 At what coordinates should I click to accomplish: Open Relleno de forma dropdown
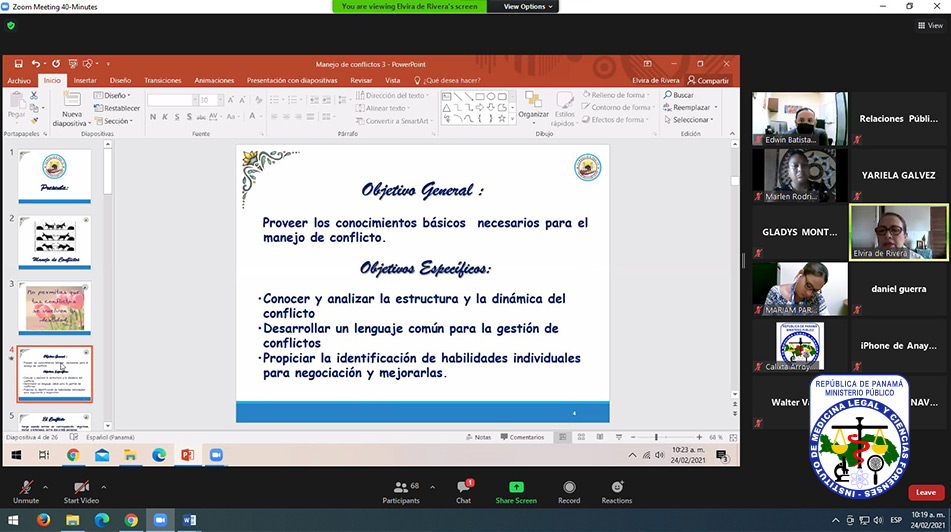click(616, 95)
